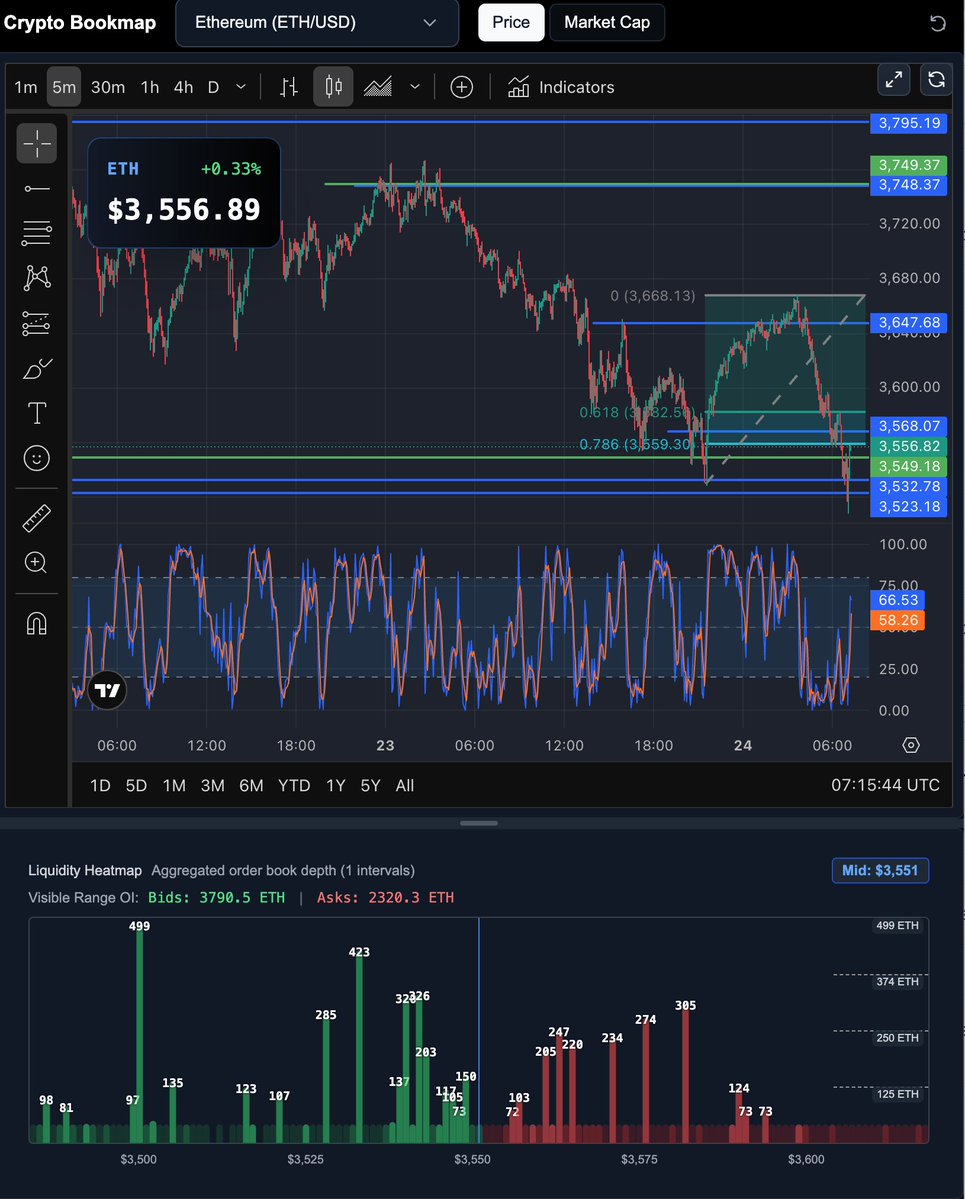Click the 66.53 stochastic value label

click(x=898, y=600)
